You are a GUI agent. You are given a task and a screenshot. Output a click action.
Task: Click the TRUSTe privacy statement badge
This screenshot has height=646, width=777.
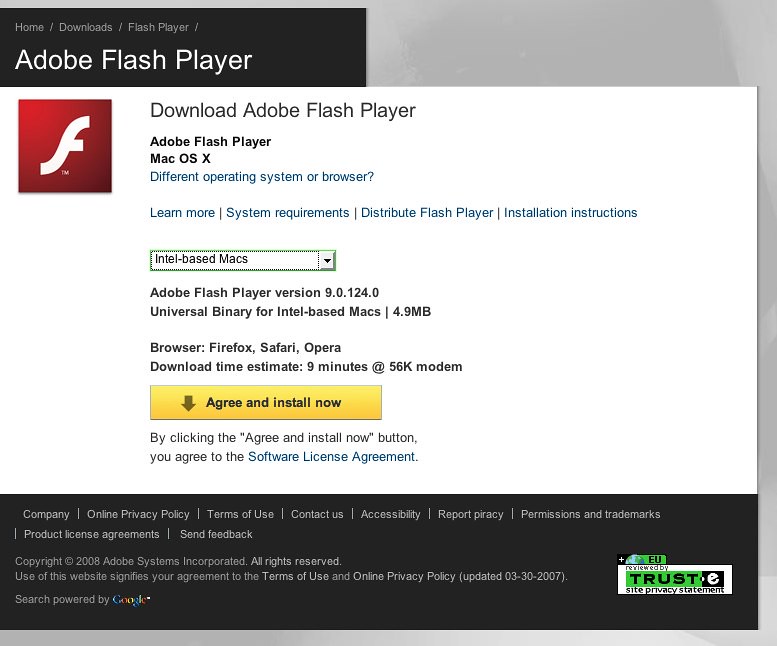(674, 576)
